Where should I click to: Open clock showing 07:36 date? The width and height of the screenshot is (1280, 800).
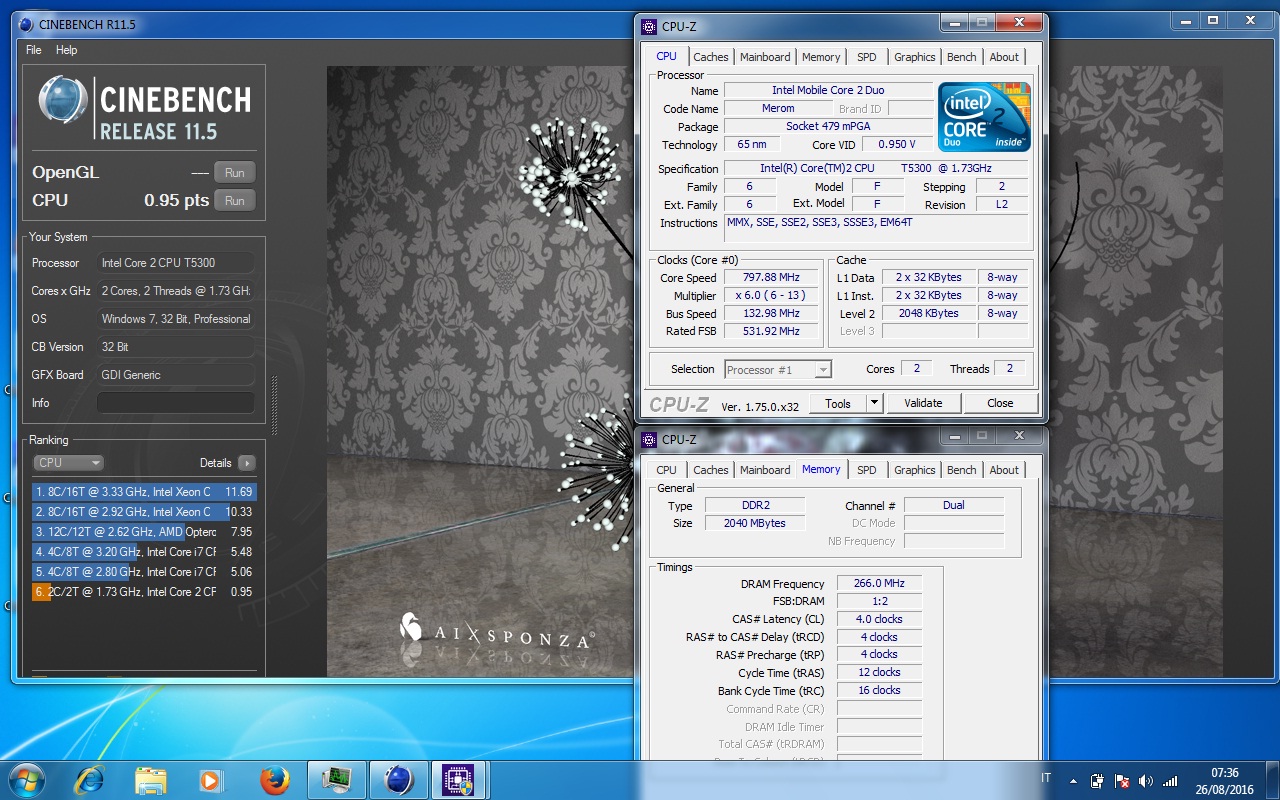click(1225, 780)
